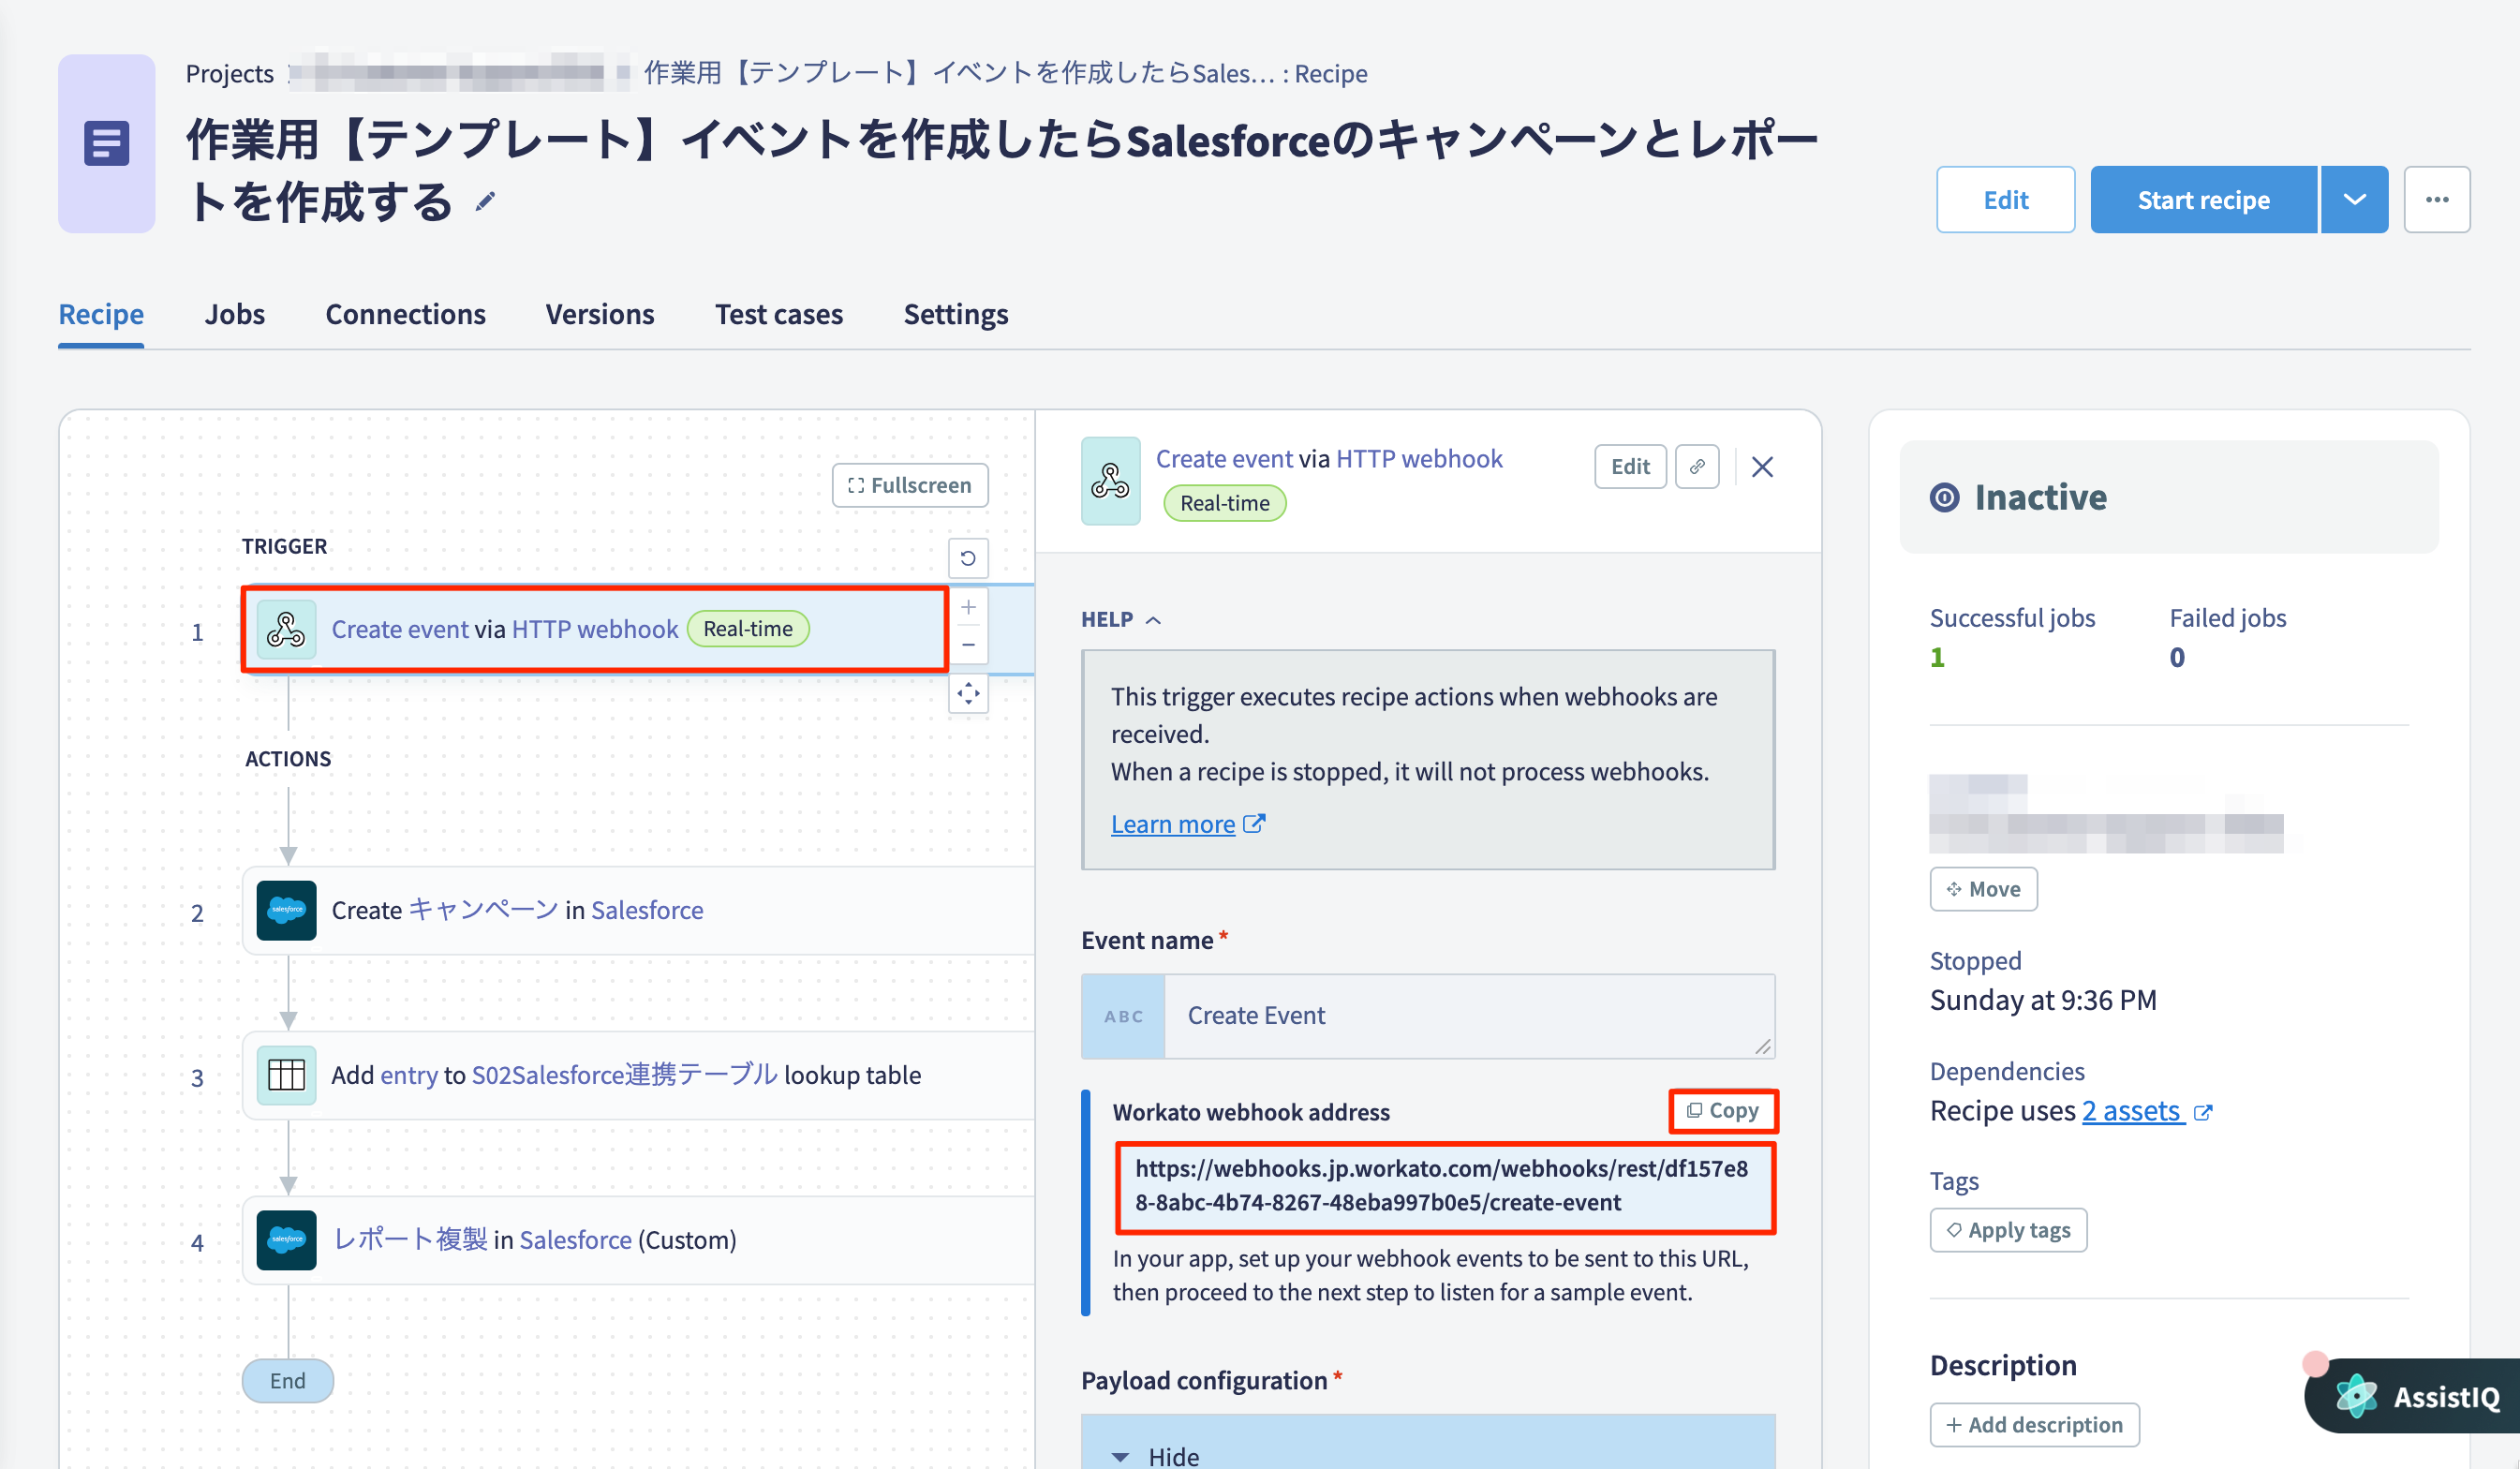The image size is (2520, 1469).
Task: Switch to the Jobs tab
Action: [x=234, y=314]
